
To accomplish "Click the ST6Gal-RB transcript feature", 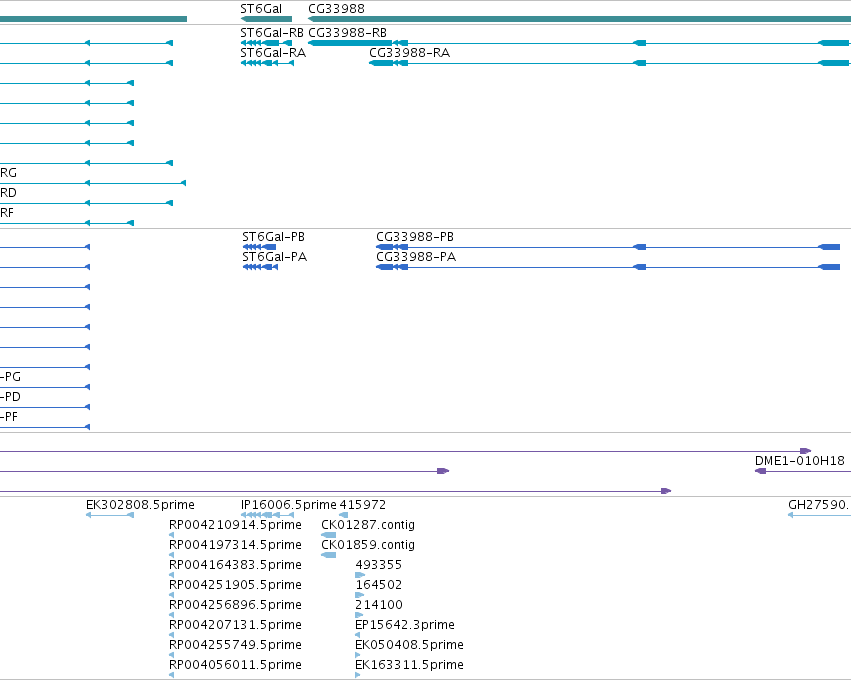I will 266,43.
